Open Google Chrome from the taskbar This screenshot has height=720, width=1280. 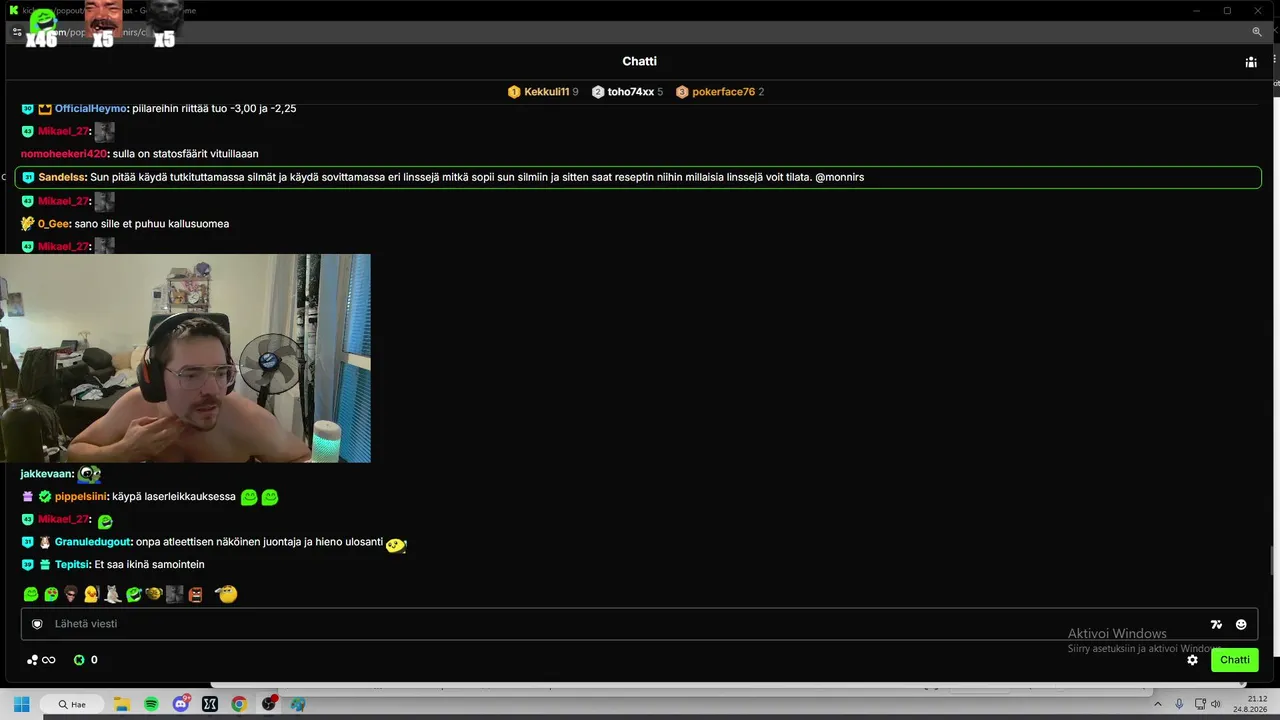click(x=239, y=704)
